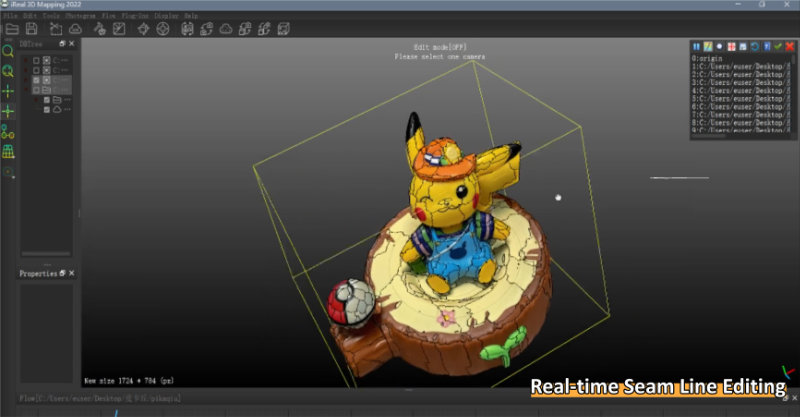Image resolution: width=800 pixels, height=417 pixels.
Task: Click the 'Edit mode[OFF]' text in viewport
Action: coord(440,47)
